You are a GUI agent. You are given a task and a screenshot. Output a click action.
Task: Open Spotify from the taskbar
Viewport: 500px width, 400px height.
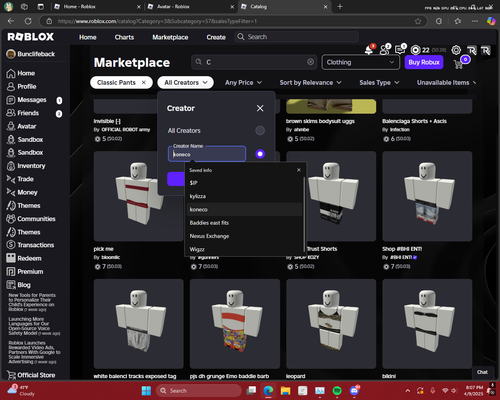click(337, 391)
